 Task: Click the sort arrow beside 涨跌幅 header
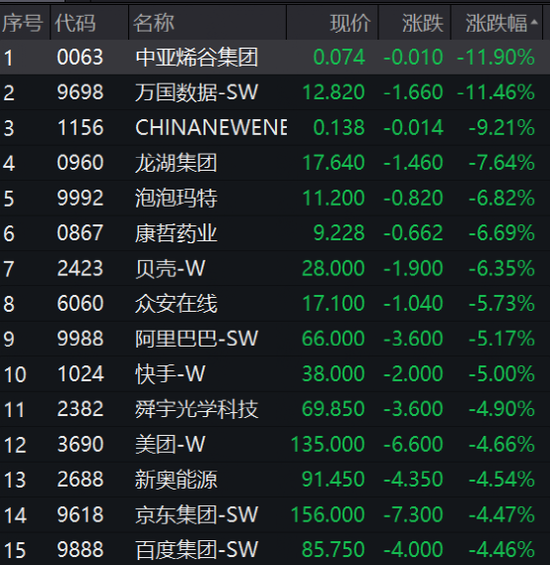click(x=534, y=22)
